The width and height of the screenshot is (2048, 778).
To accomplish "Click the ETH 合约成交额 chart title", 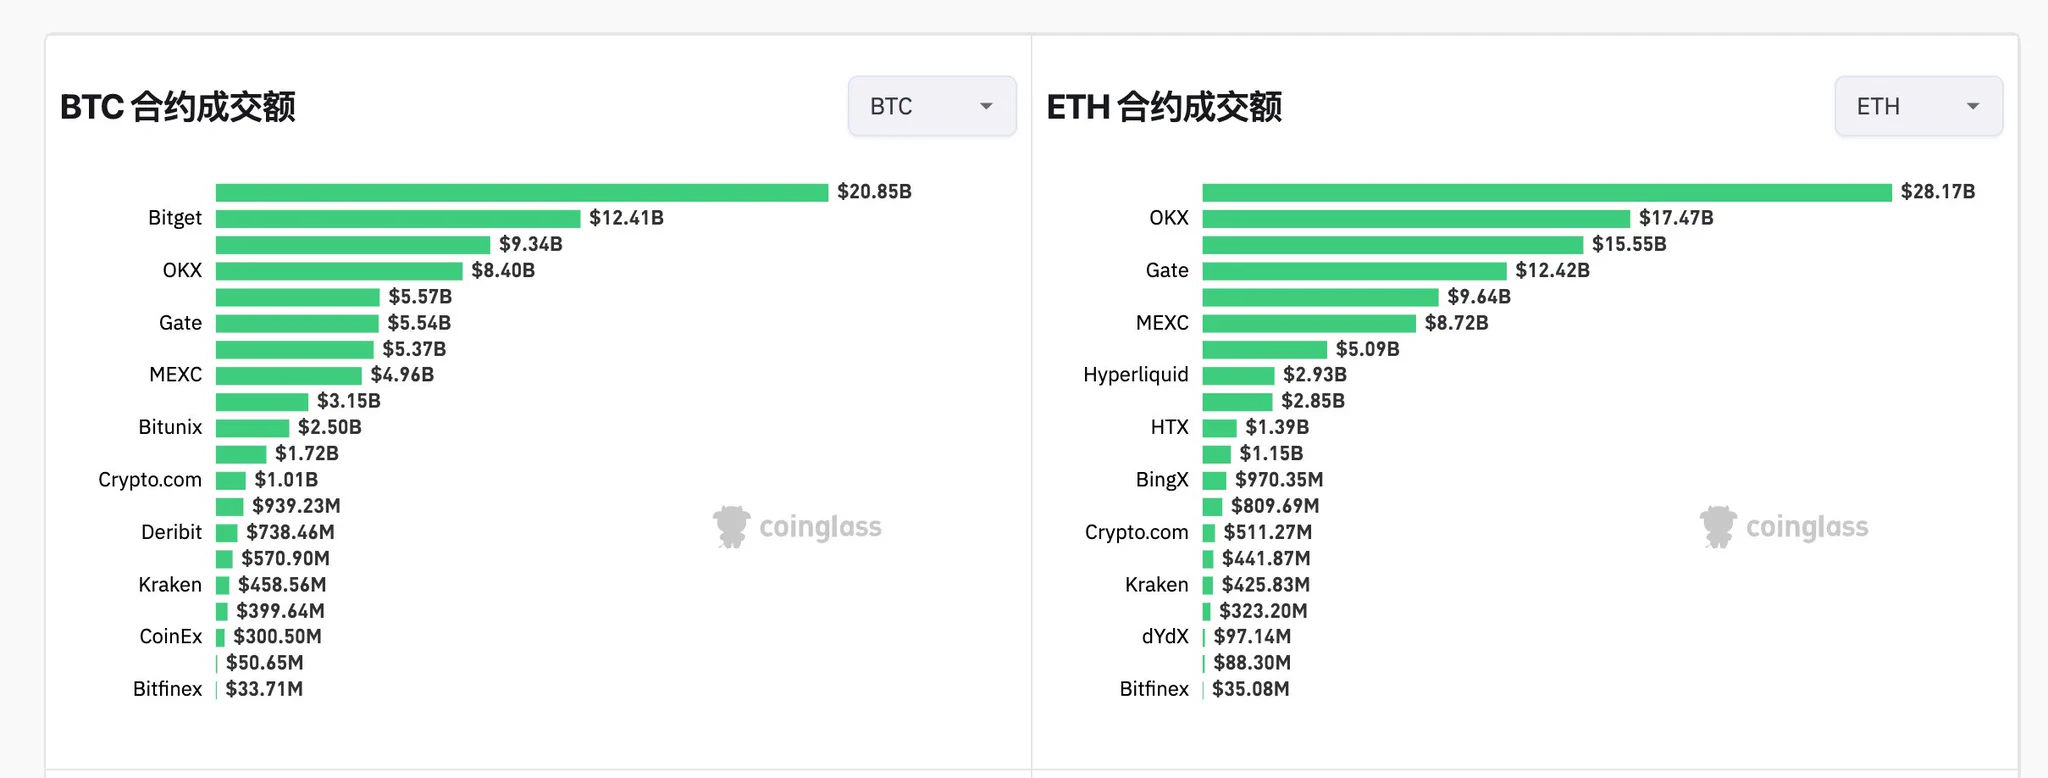I will (1164, 107).
